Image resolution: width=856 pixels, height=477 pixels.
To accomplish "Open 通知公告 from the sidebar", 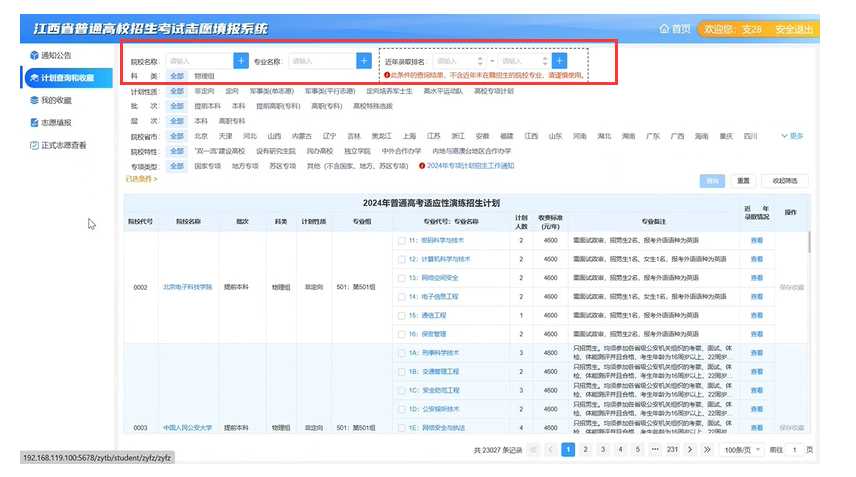I will (56, 55).
